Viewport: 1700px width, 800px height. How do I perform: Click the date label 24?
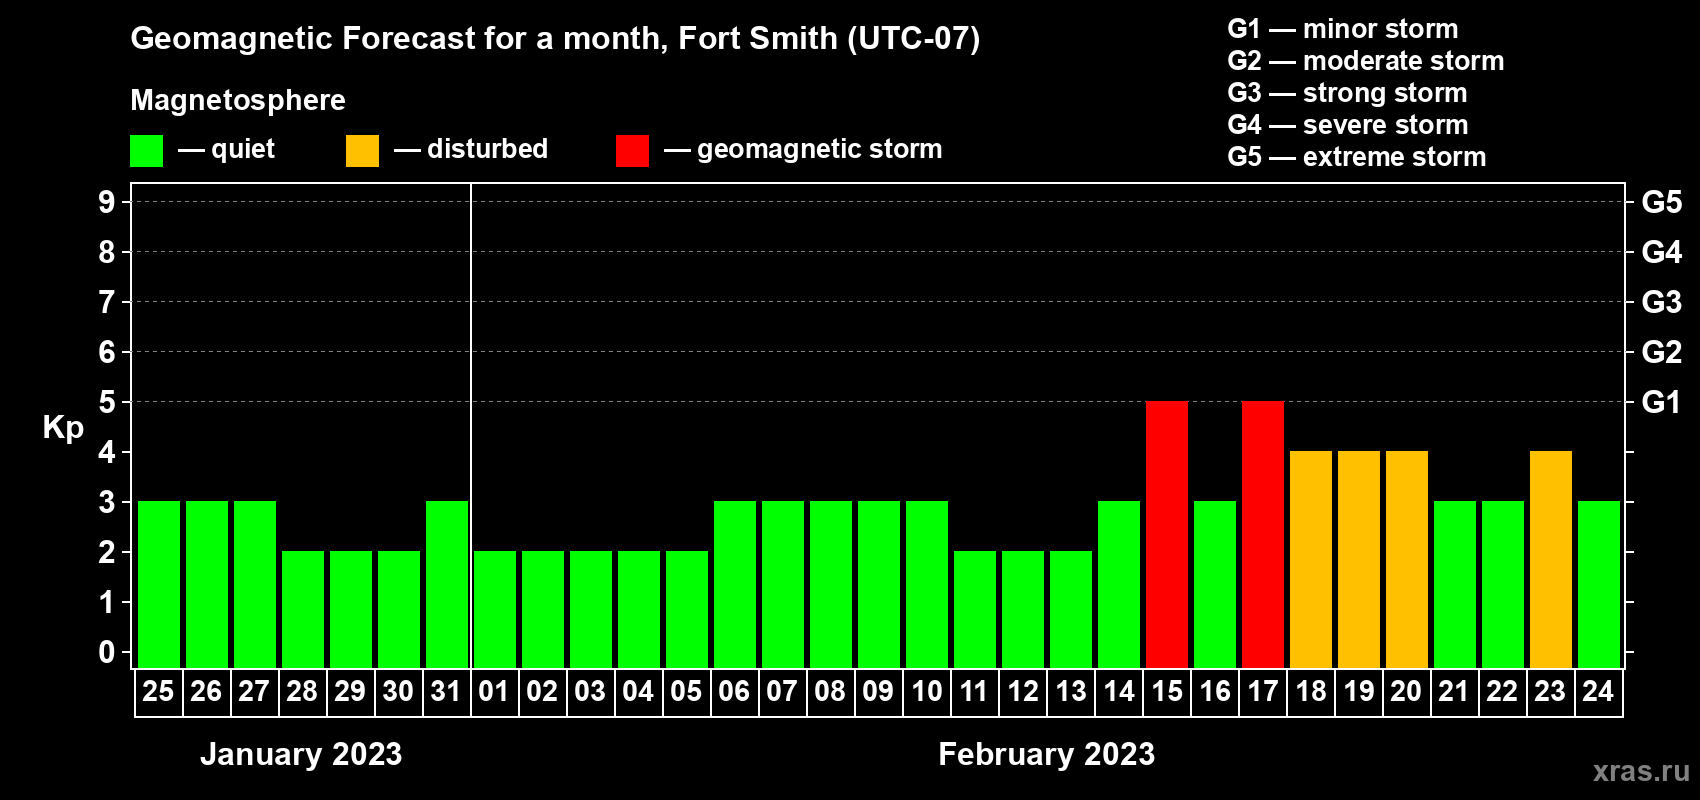pyautogui.click(x=1598, y=691)
